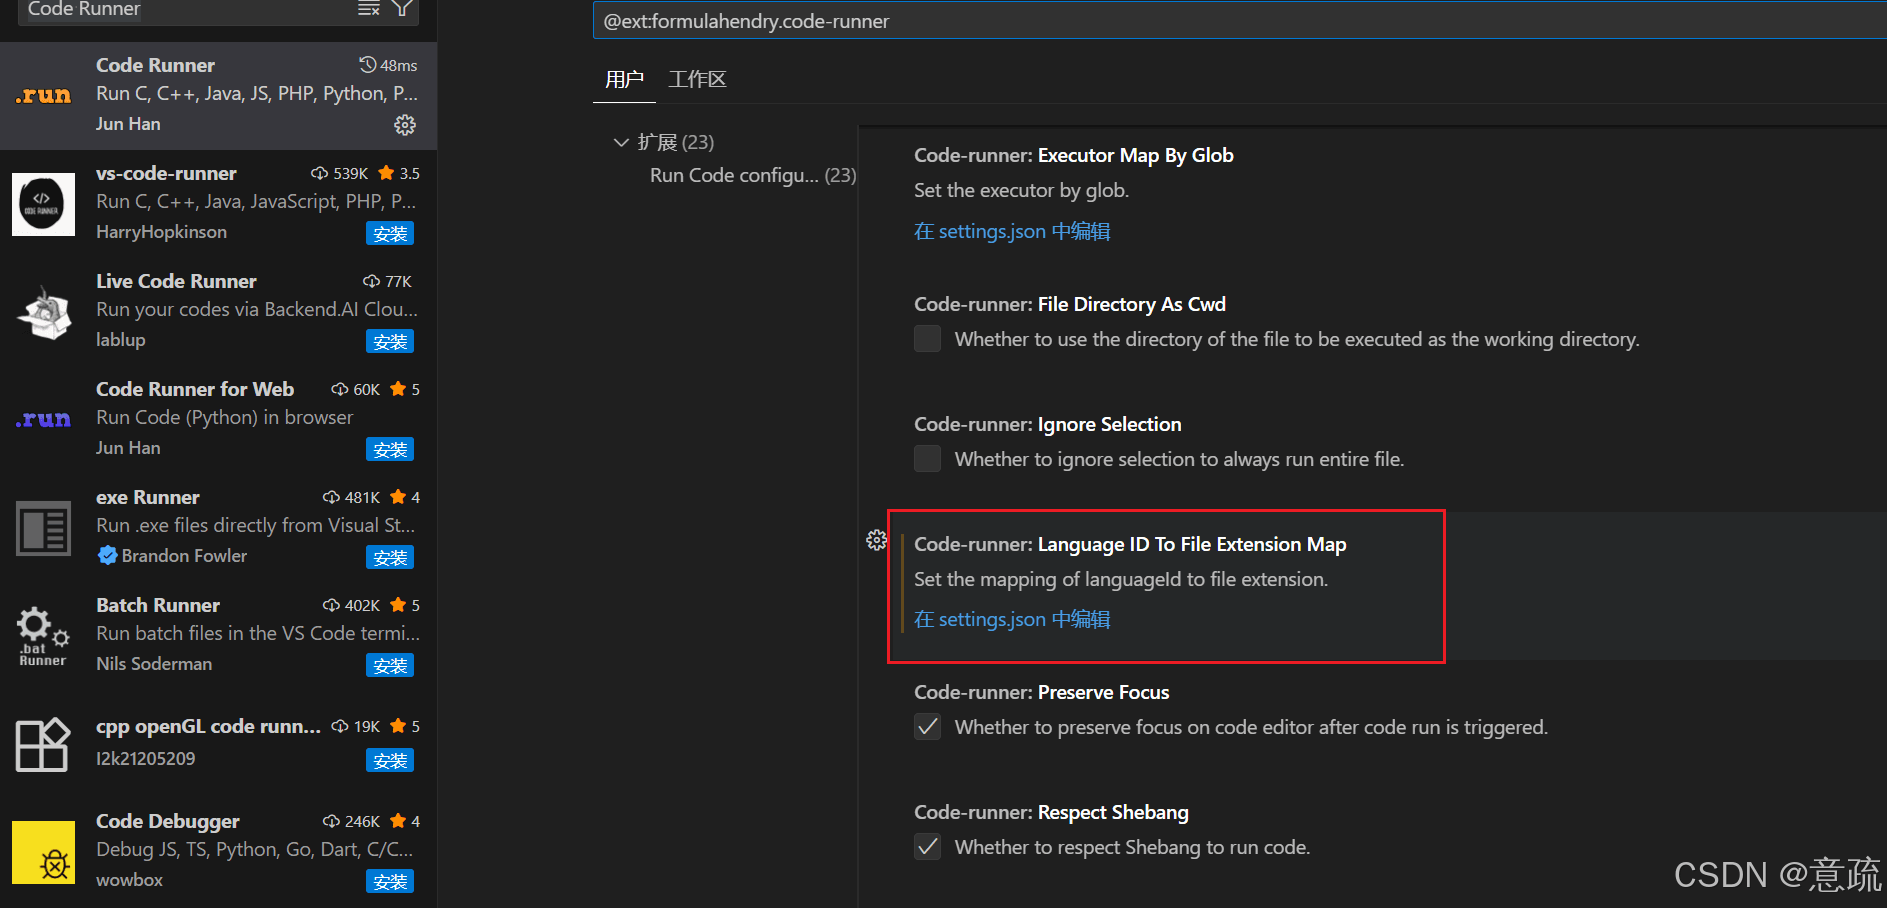1887x908 pixels.
Task: Select Run Code configu... (23) tree item
Action: pos(753,175)
